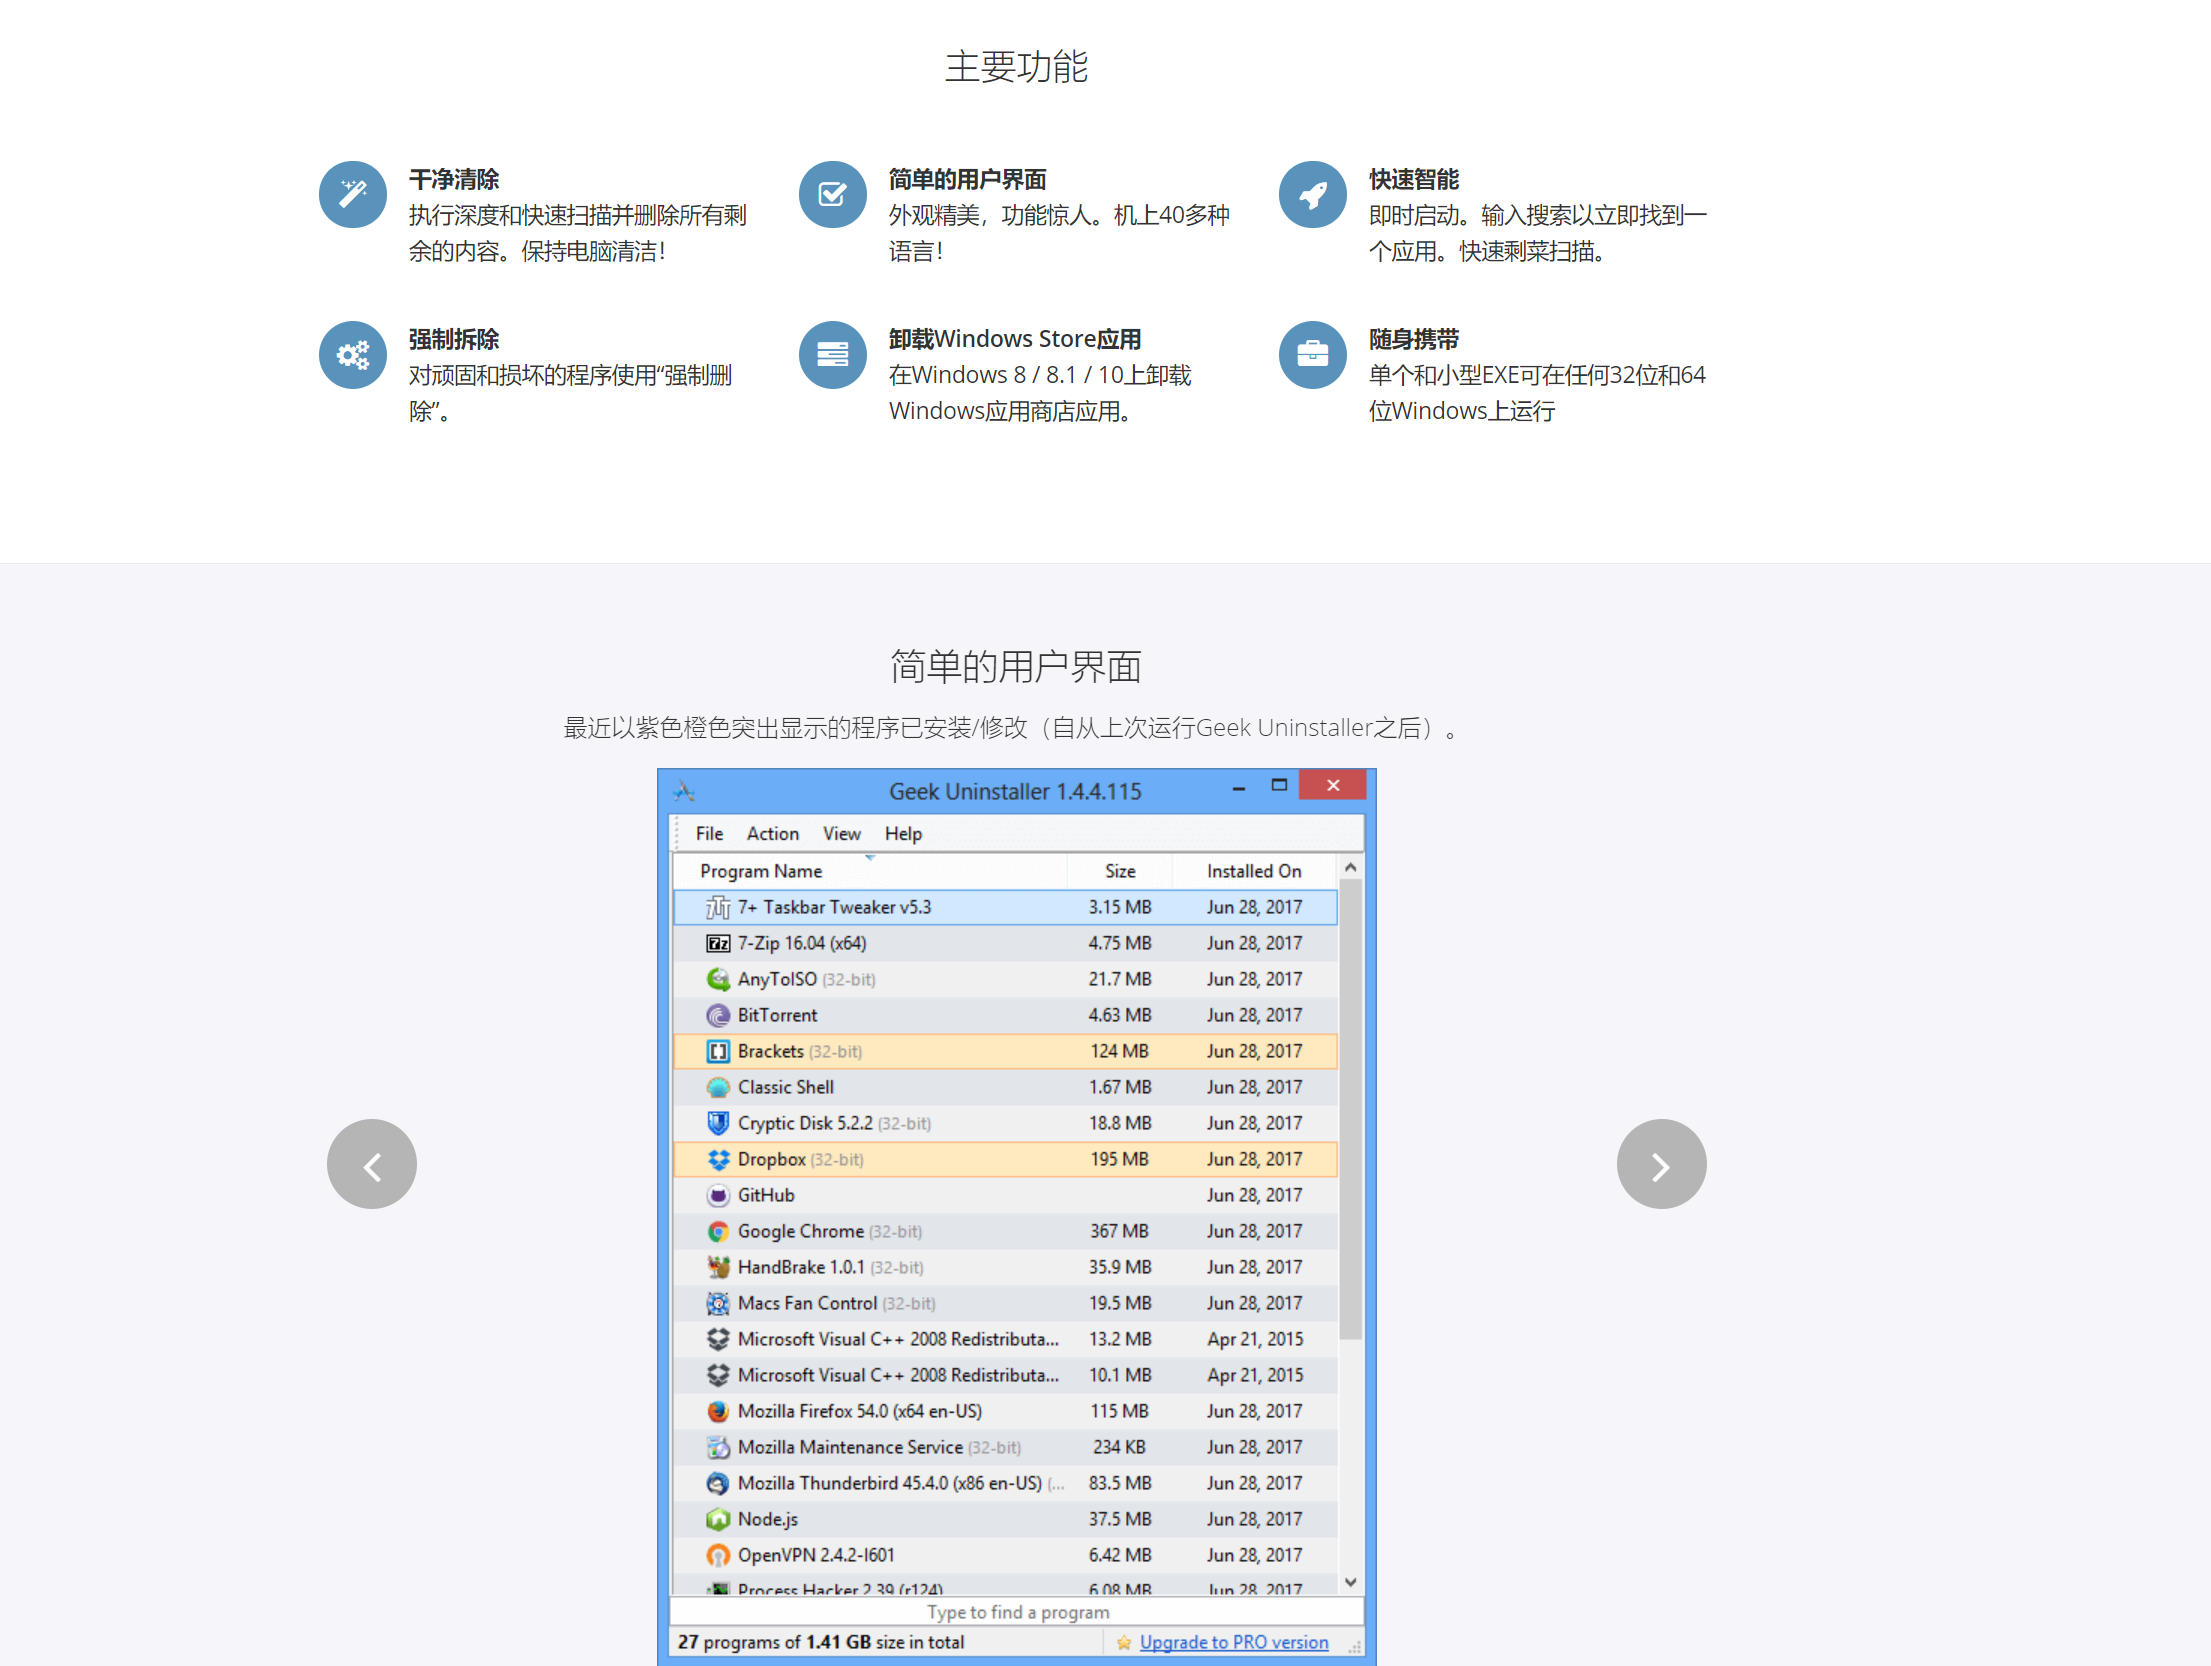Click the BitTorrent program icon
Viewport: 2211px width, 1666px height.
click(718, 1015)
